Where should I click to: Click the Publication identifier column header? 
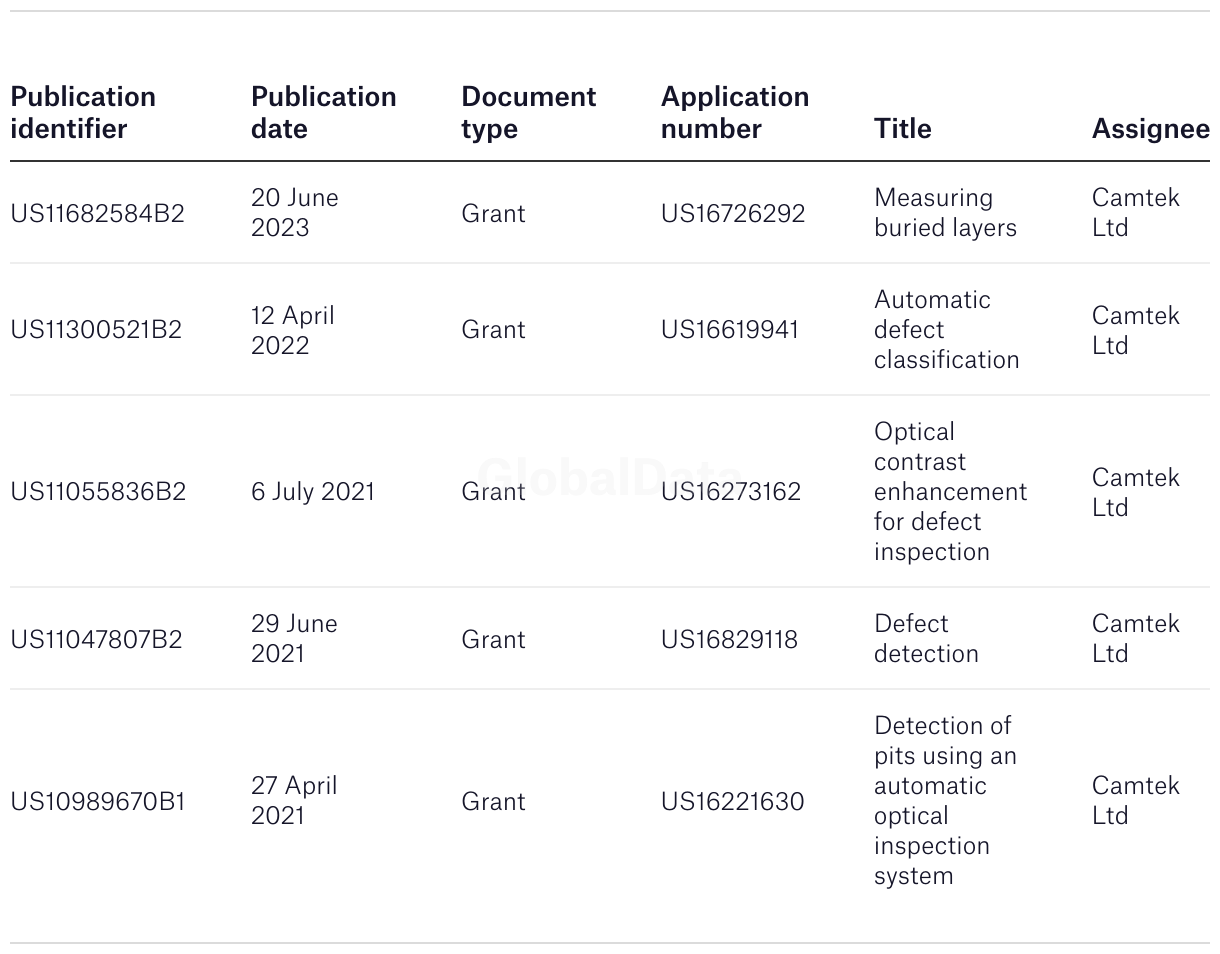click(83, 113)
